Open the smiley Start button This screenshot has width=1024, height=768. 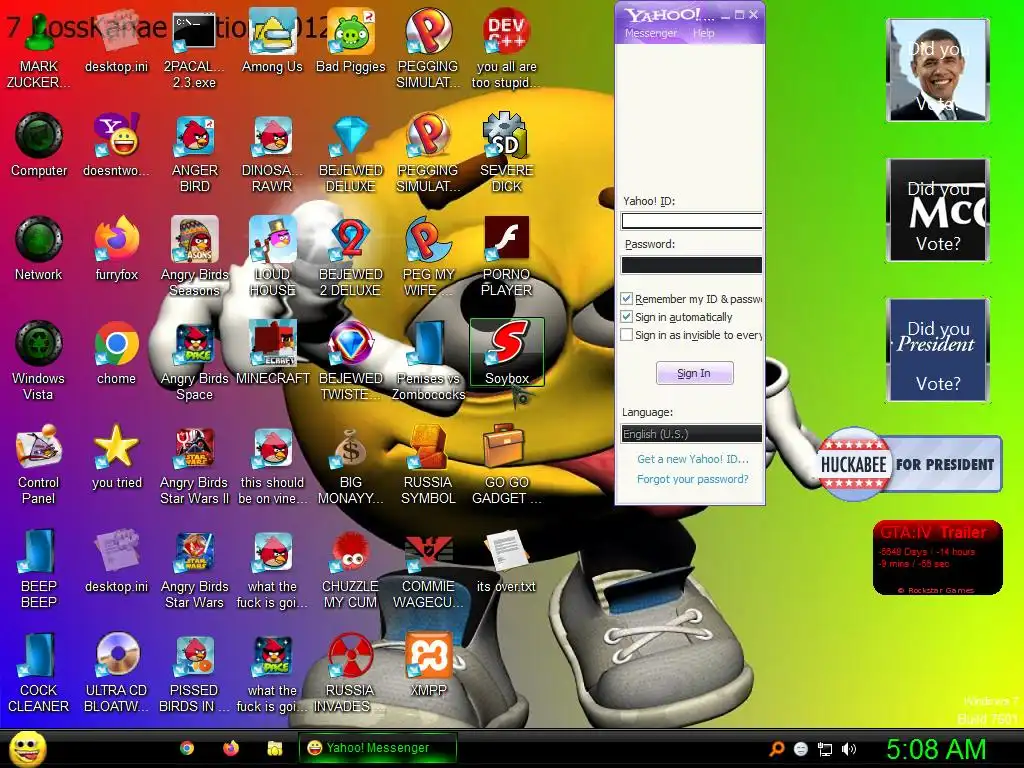pos(27,749)
